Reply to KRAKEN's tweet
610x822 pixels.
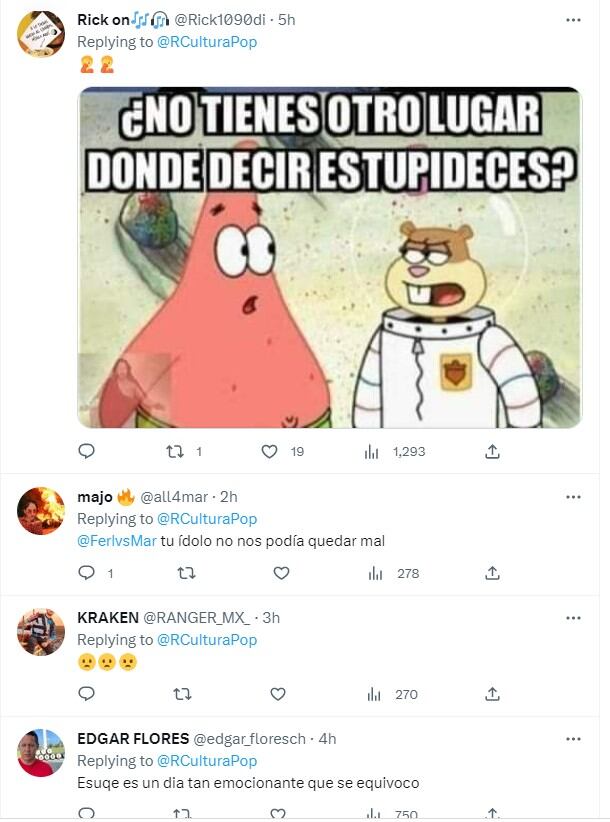[86, 694]
